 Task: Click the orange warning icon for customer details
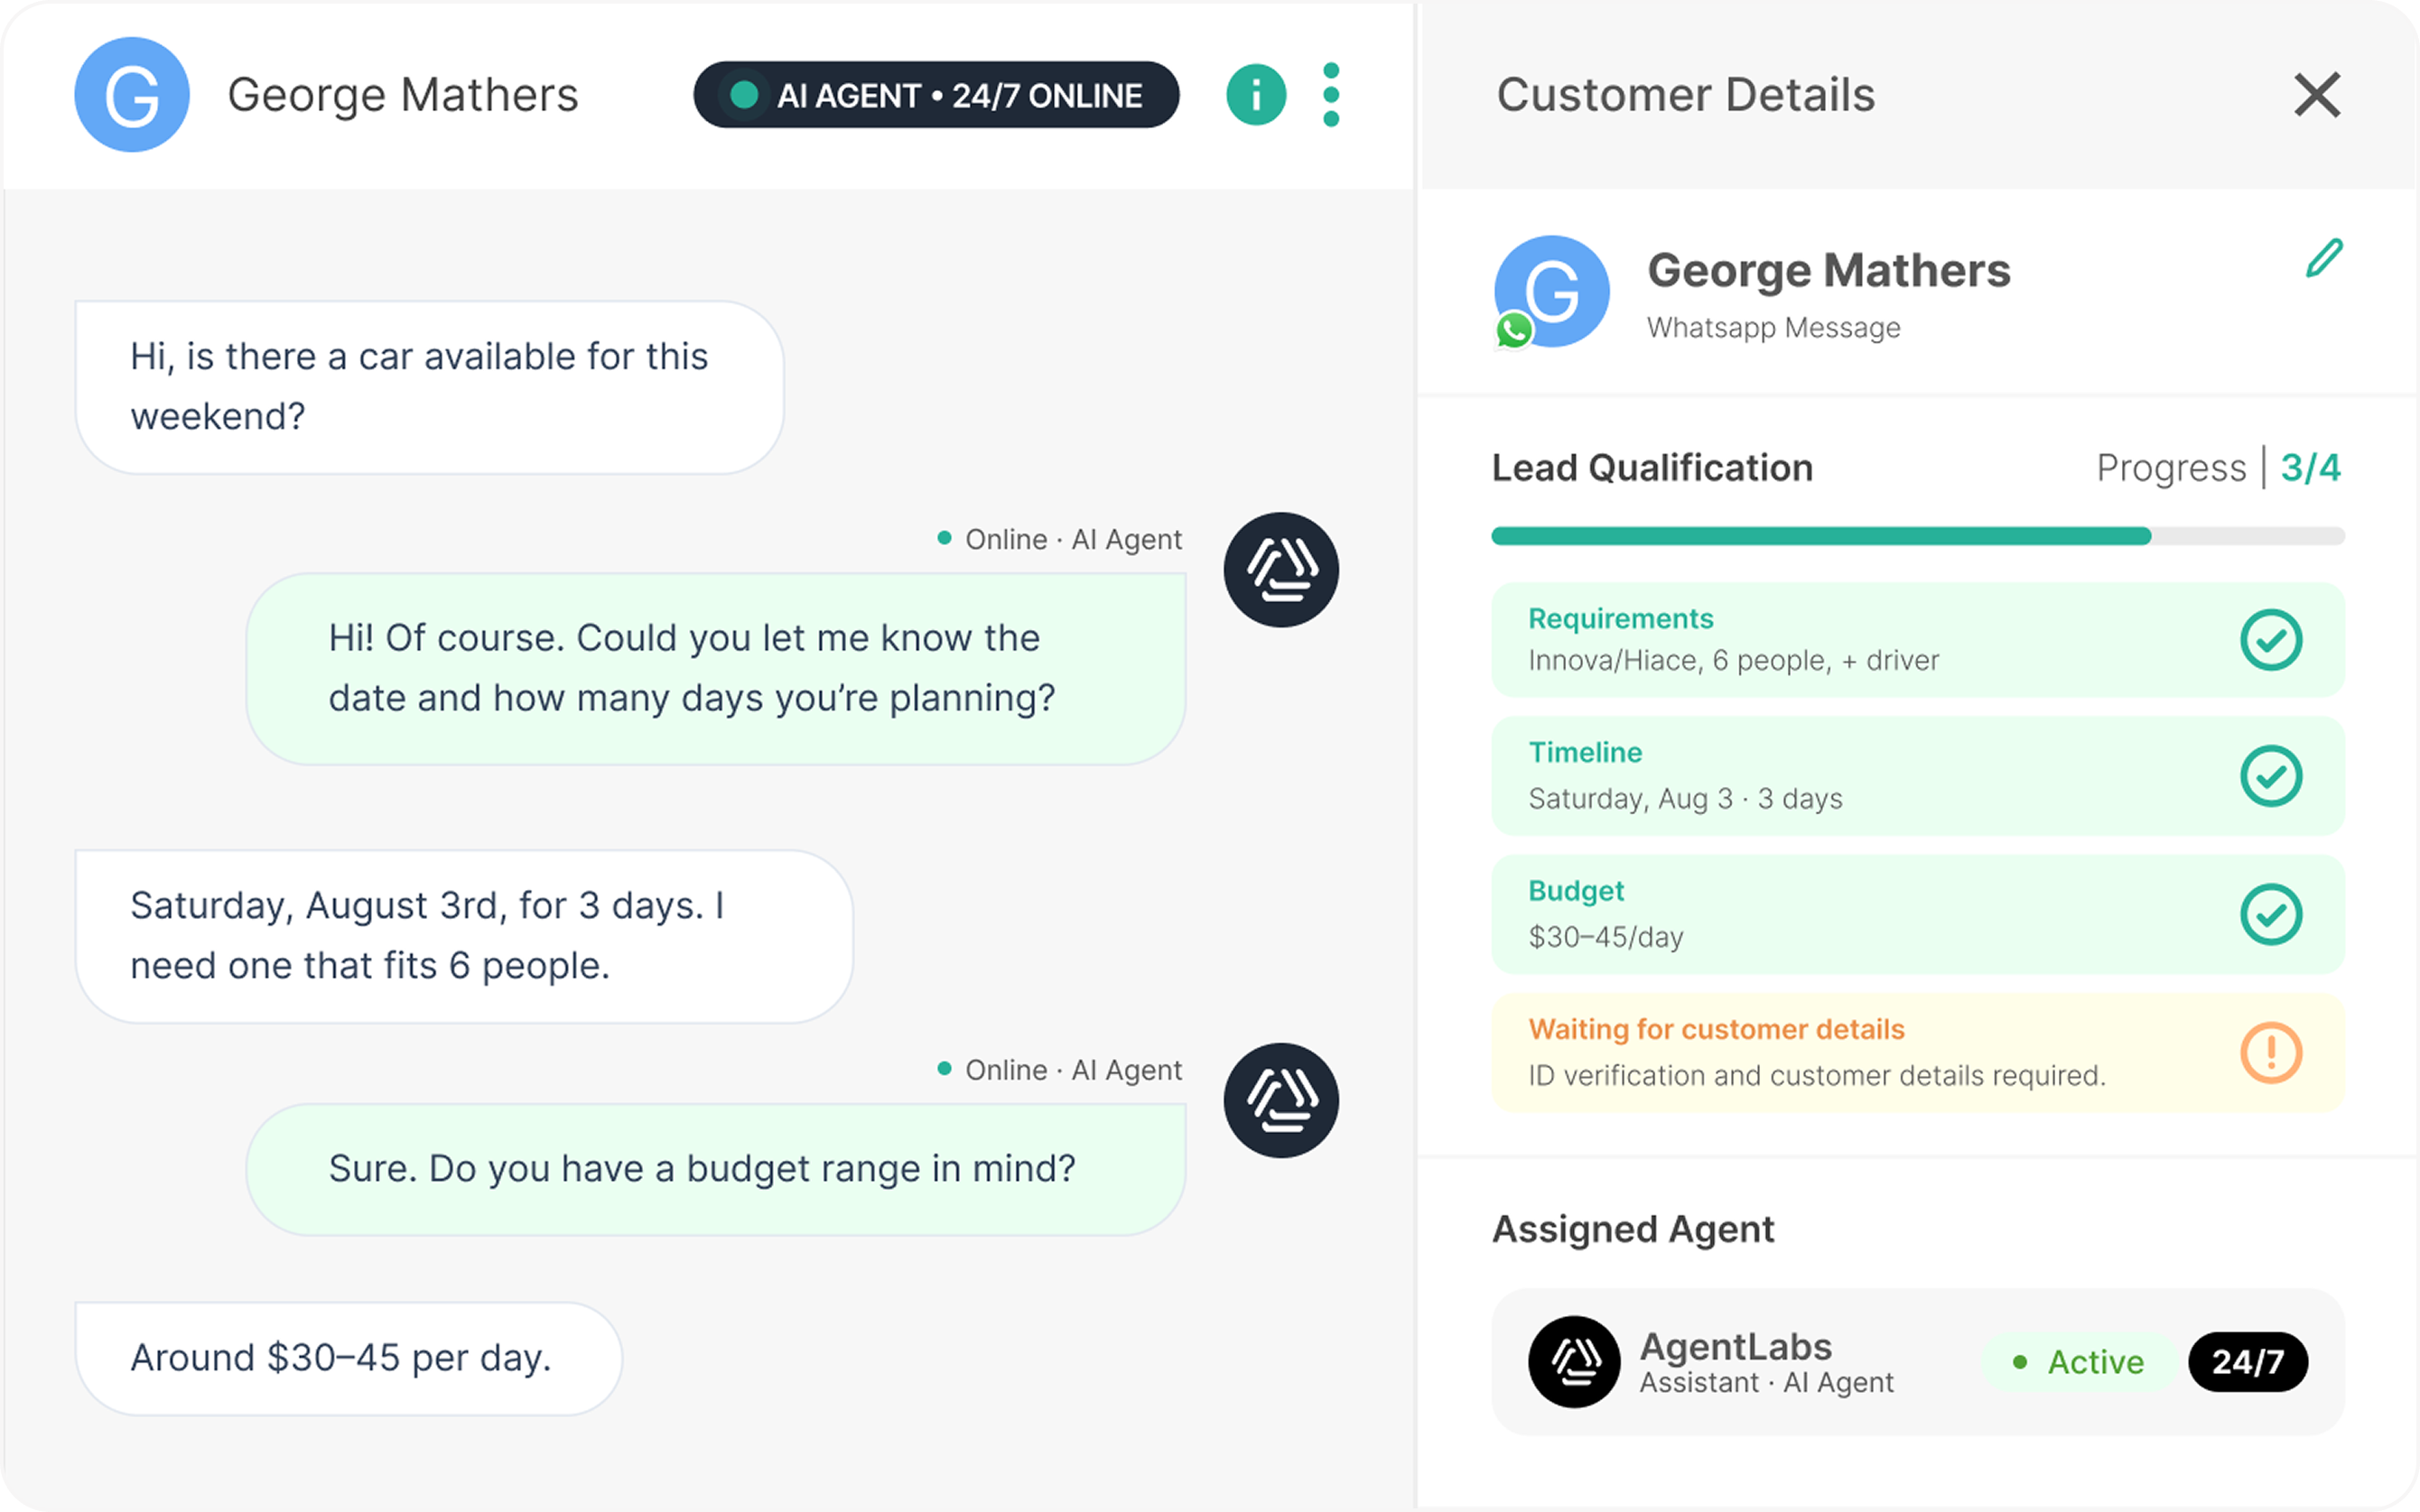(x=2271, y=1052)
